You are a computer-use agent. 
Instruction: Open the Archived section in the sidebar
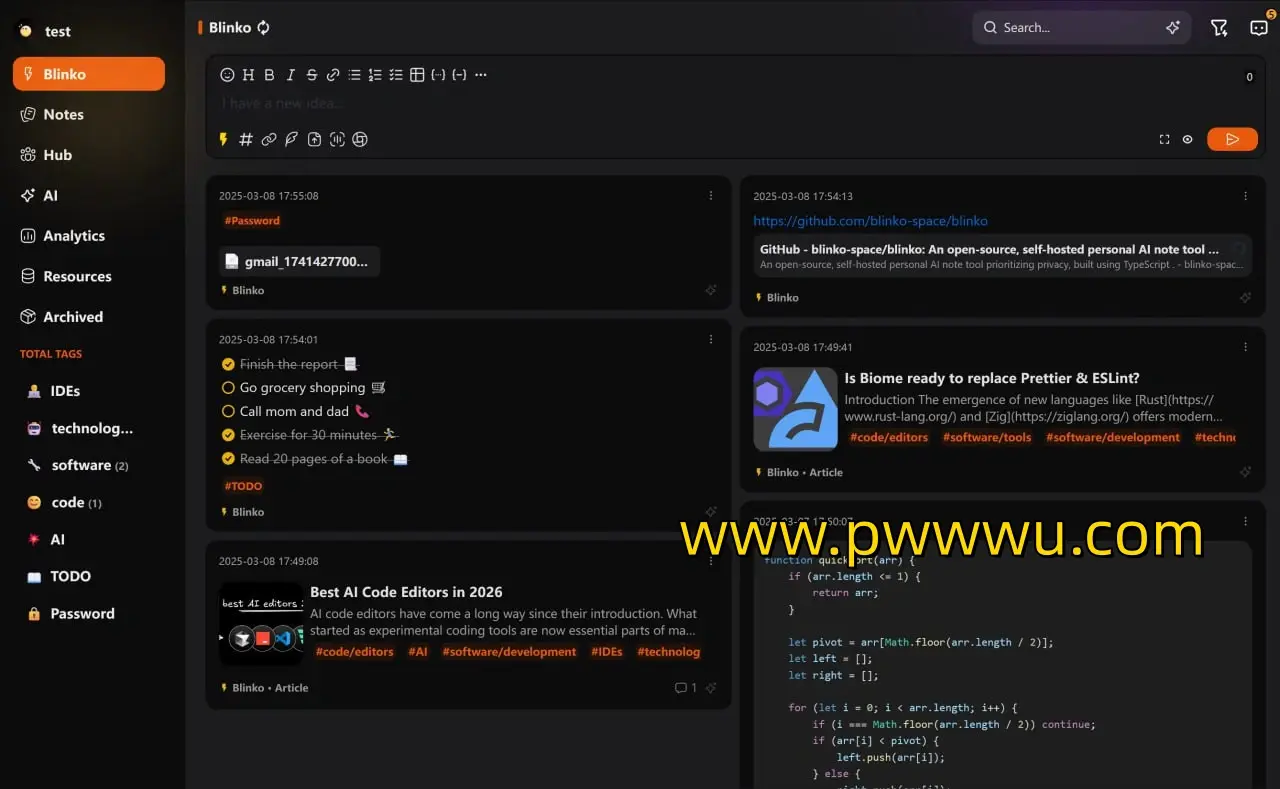pyautogui.click(x=73, y=317)
